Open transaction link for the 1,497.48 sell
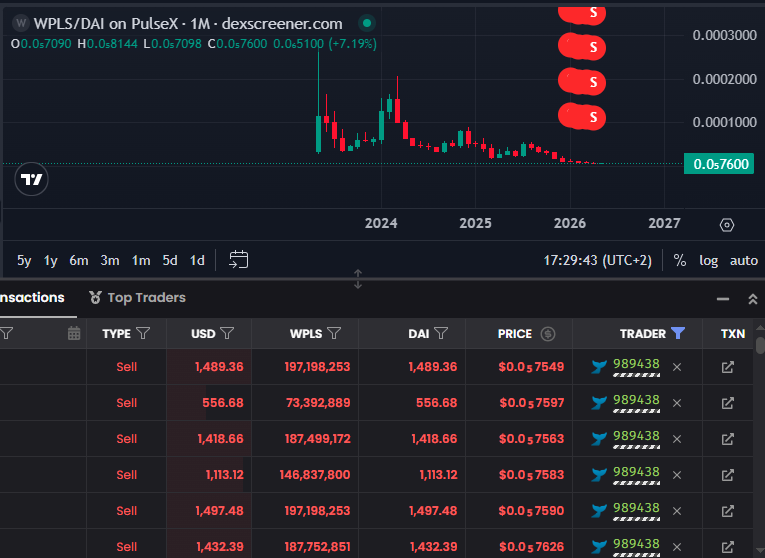 click(727, 511)
